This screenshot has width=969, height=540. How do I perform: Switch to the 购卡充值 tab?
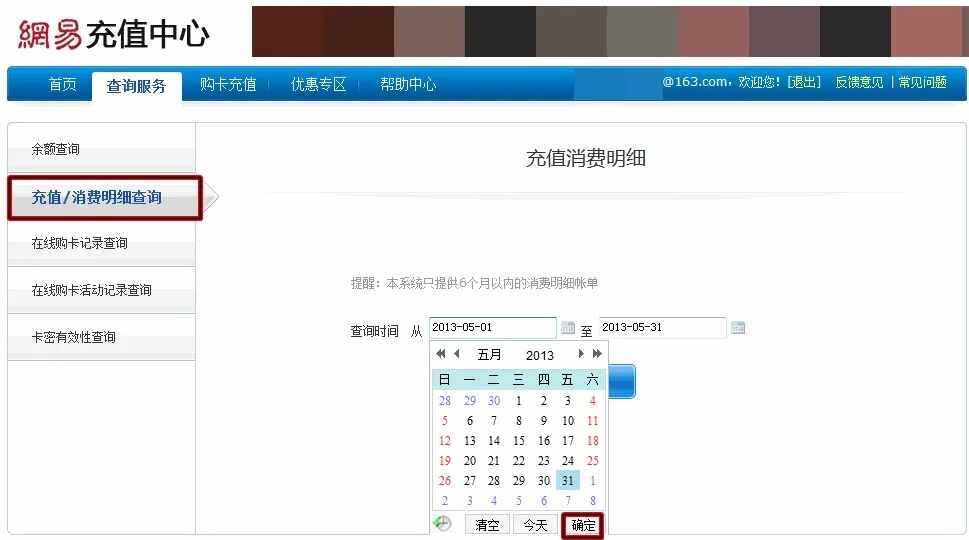point(228,85)
